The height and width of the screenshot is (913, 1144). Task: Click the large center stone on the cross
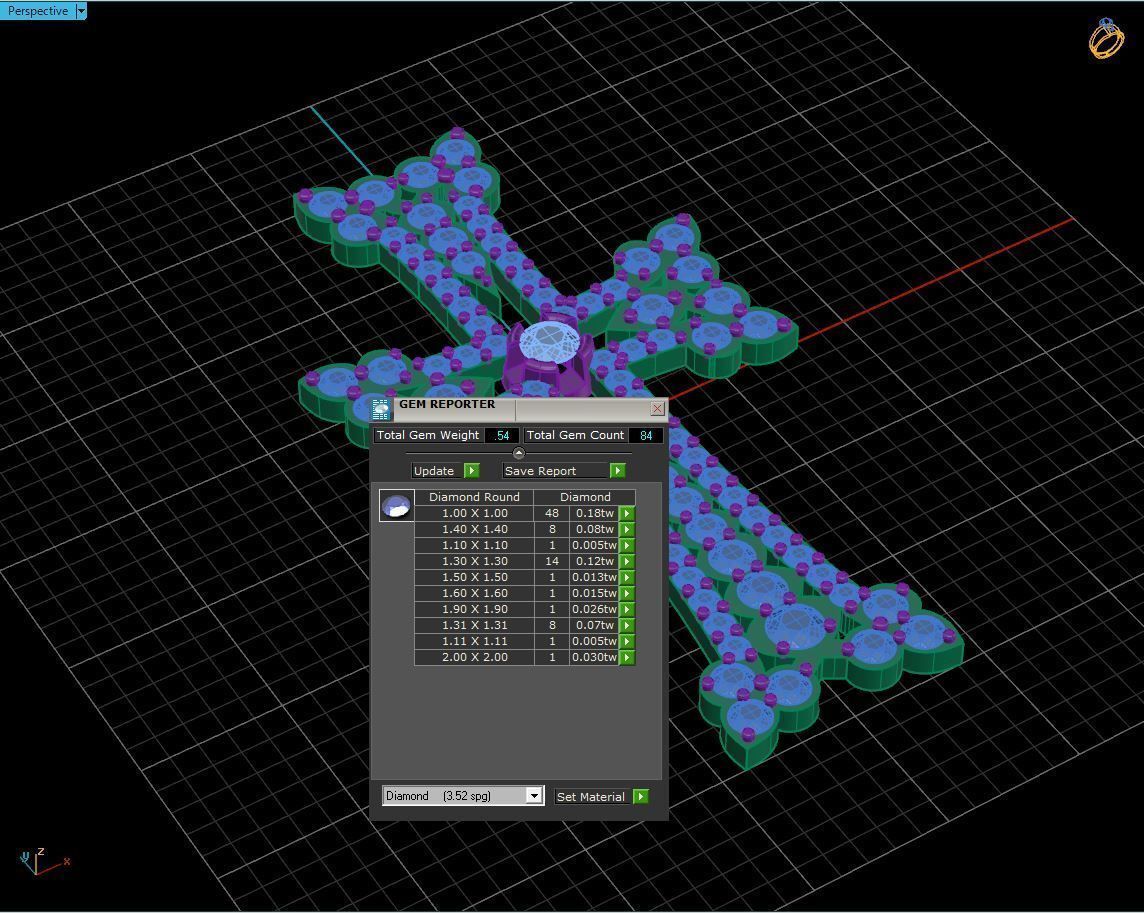coord(550,342)
